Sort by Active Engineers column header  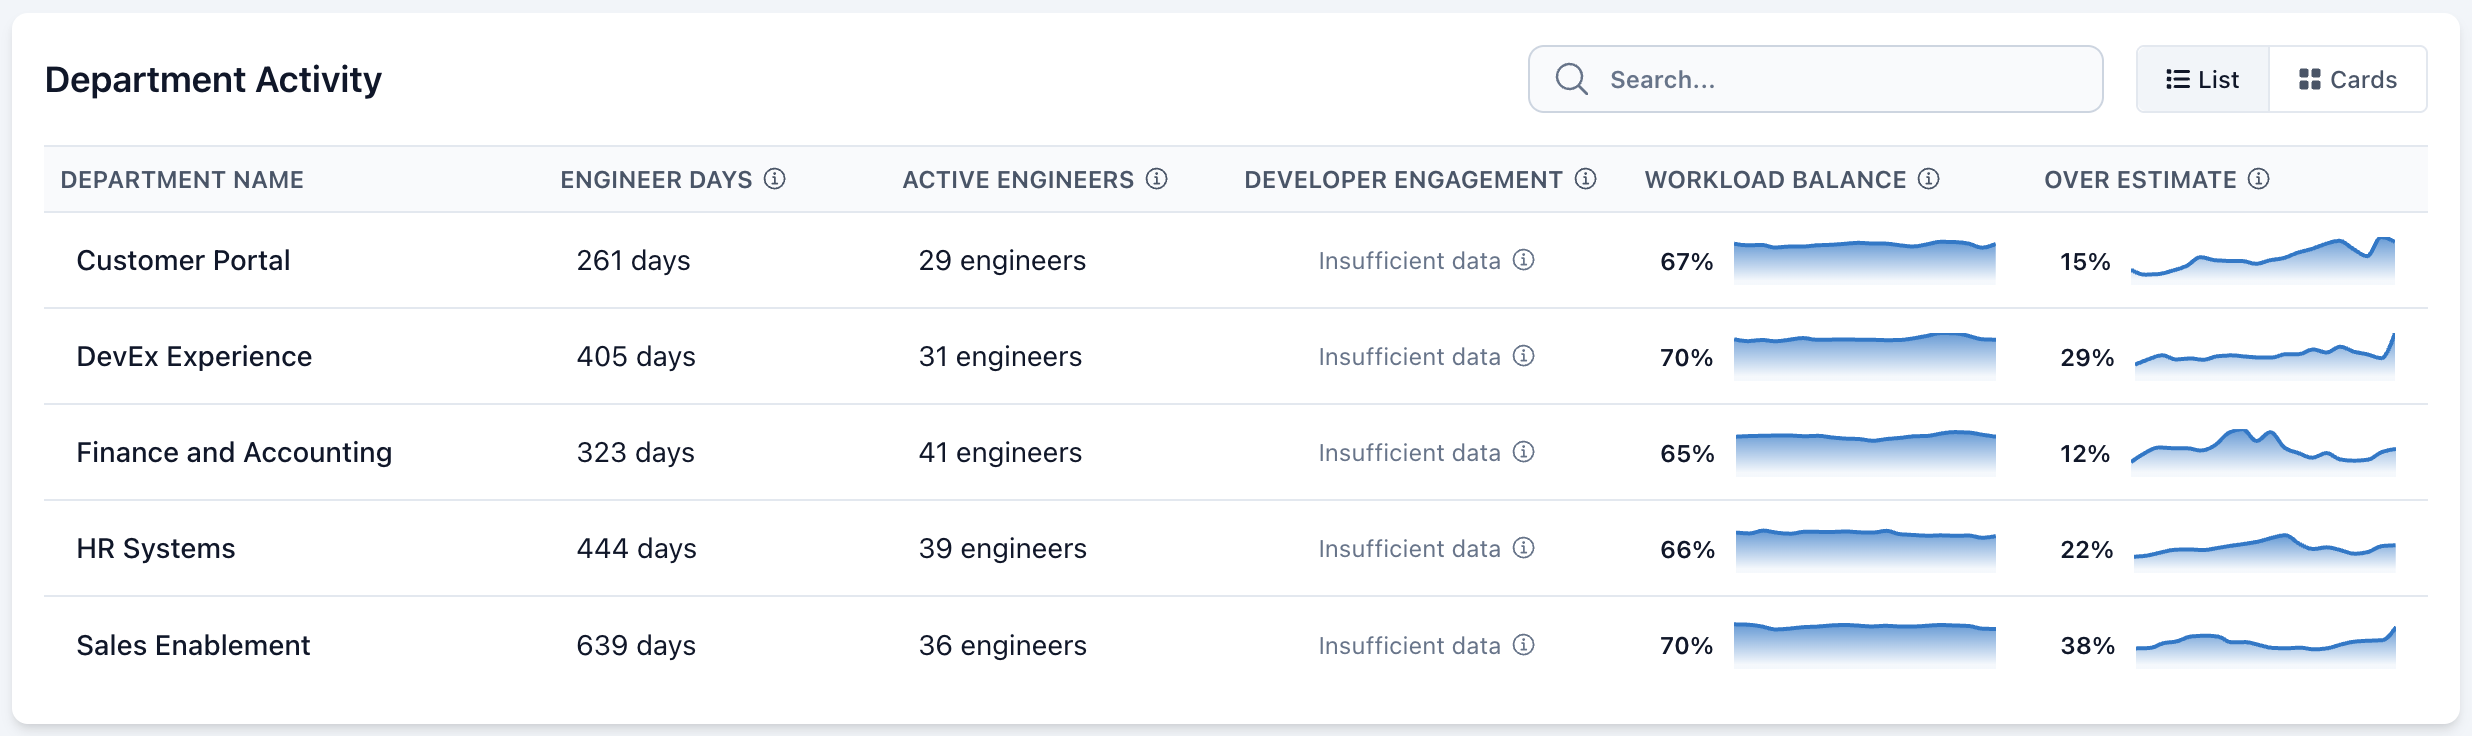point(1018,180)
